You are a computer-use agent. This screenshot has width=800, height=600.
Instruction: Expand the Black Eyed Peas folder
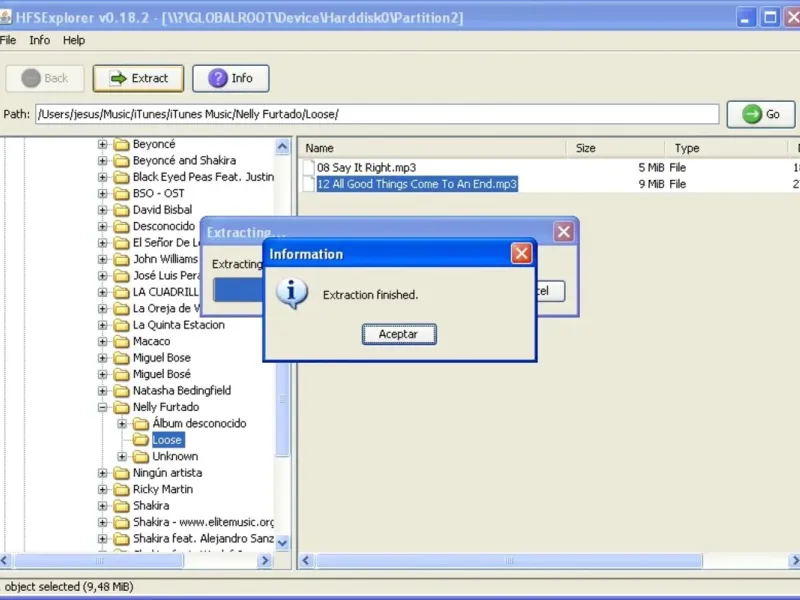coord(103,177)
